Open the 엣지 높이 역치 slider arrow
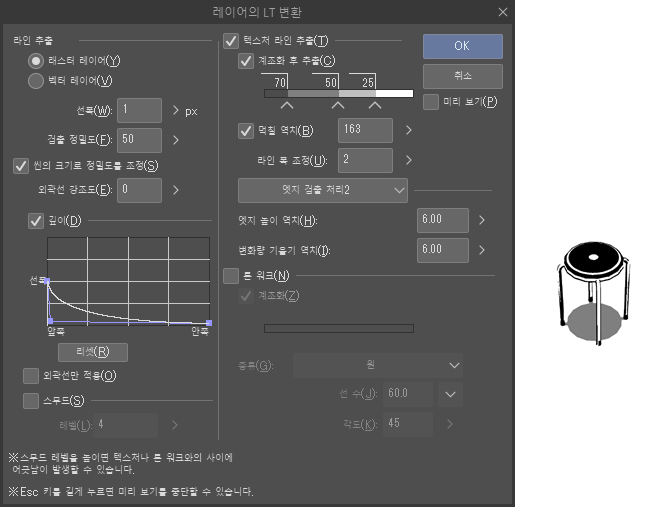The image size is (666, 507). pyautogui.click(x=482, y=221)
